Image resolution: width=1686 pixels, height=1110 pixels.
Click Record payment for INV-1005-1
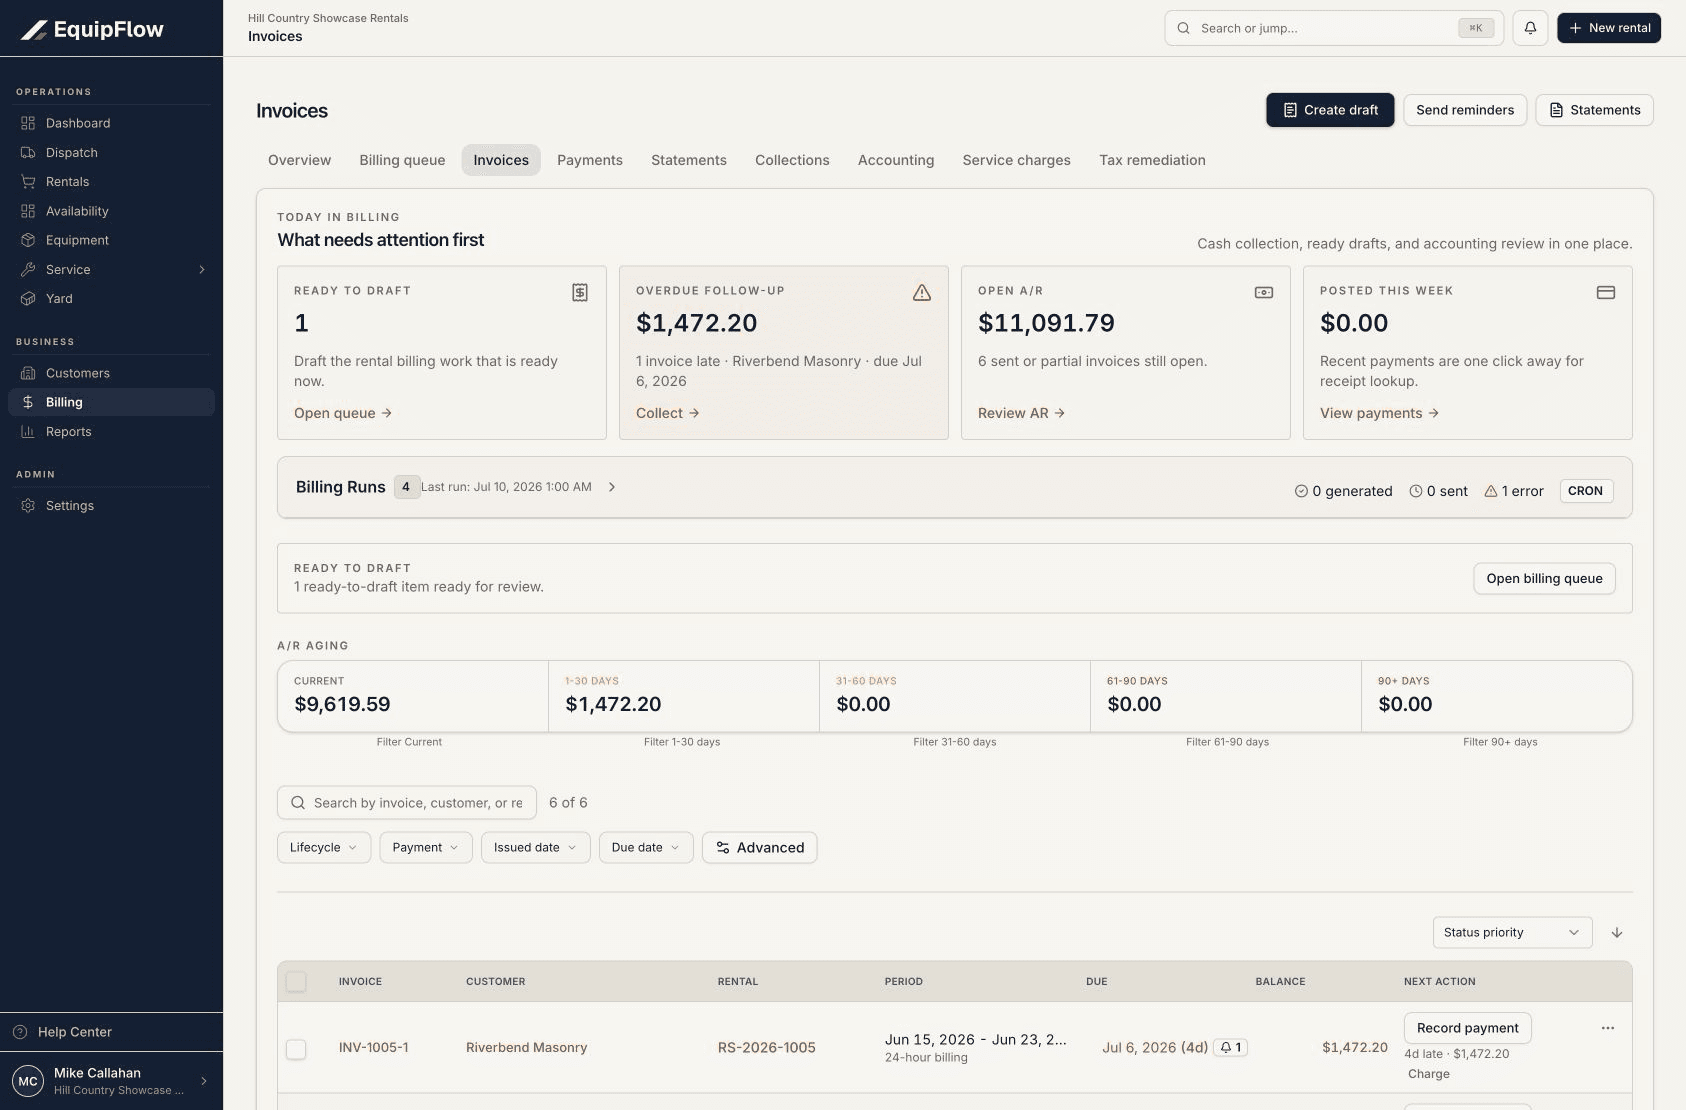tap(1467, 1028)
